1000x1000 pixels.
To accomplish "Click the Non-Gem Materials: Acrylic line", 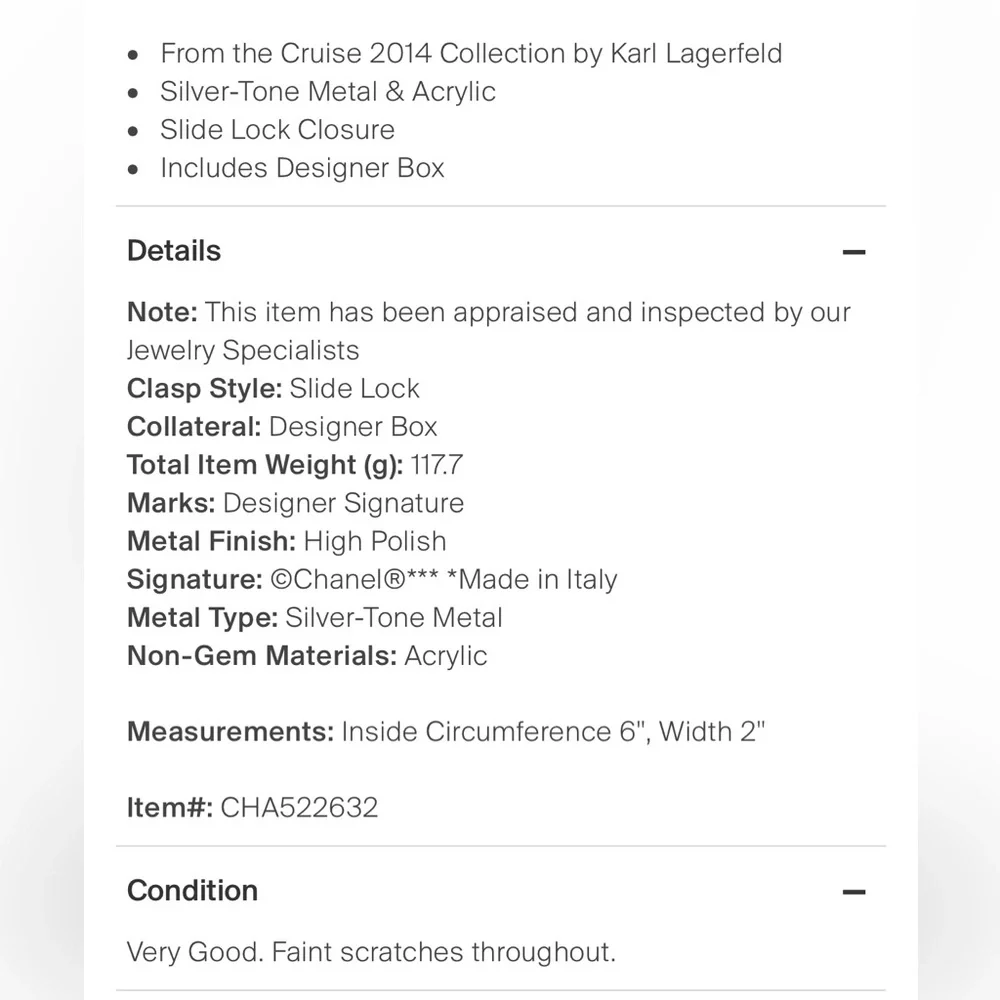I will pos(307,655).
